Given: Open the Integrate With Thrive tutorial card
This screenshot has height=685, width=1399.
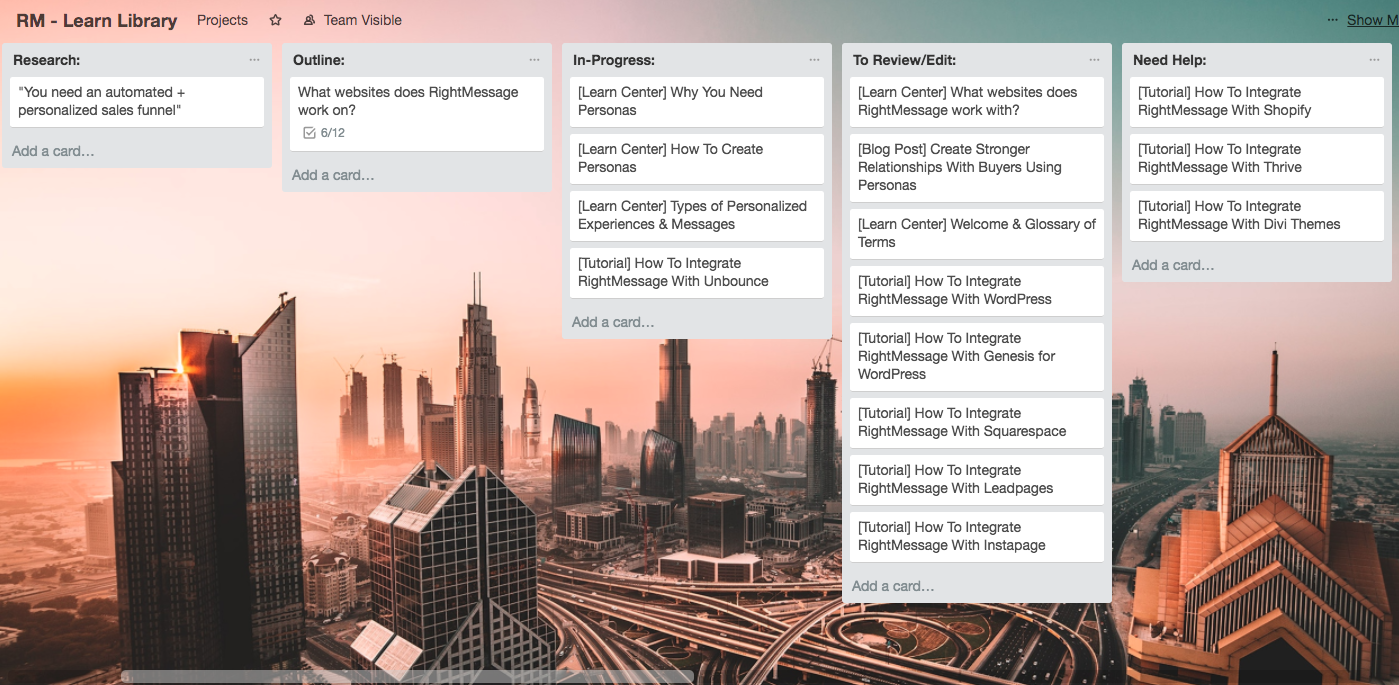Looking at the screenshot, I should click(1257, 159).
